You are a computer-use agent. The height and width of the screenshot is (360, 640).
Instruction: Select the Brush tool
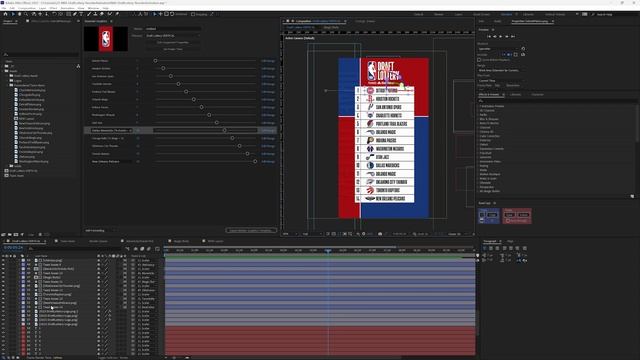[x=89, y=14]
